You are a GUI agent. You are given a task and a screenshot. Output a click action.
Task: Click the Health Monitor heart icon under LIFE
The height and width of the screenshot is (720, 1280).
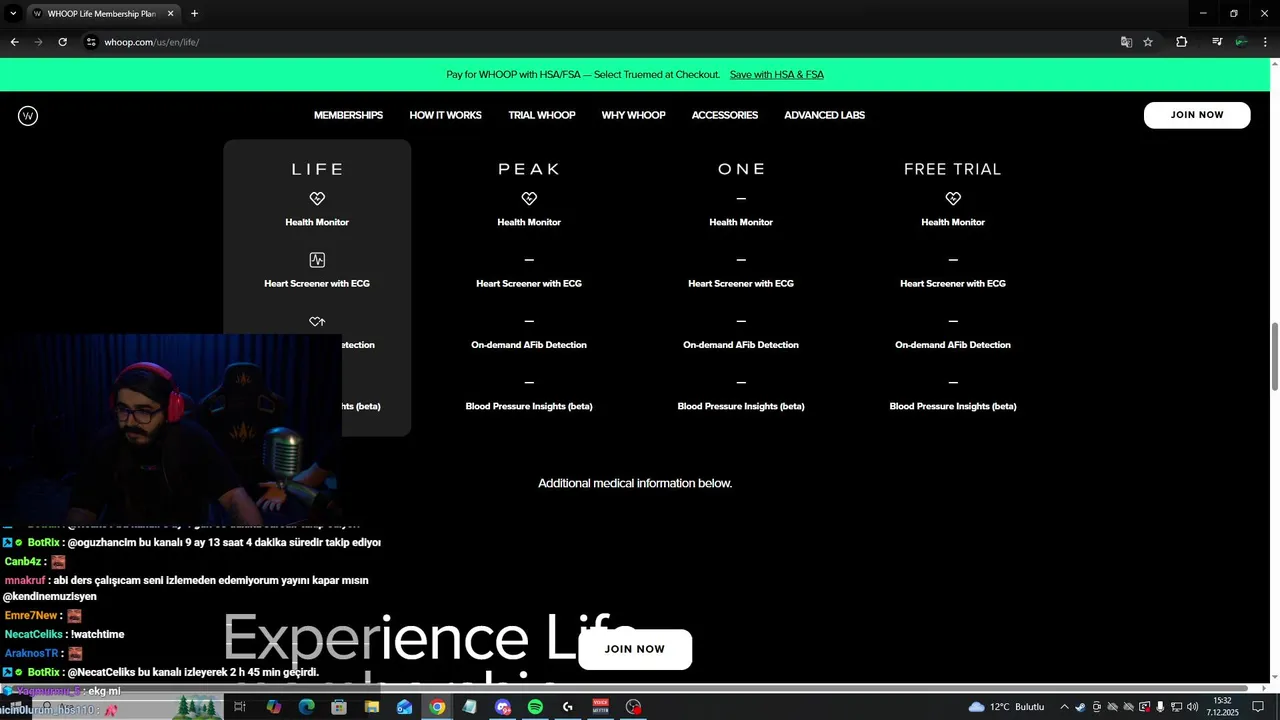317,198
